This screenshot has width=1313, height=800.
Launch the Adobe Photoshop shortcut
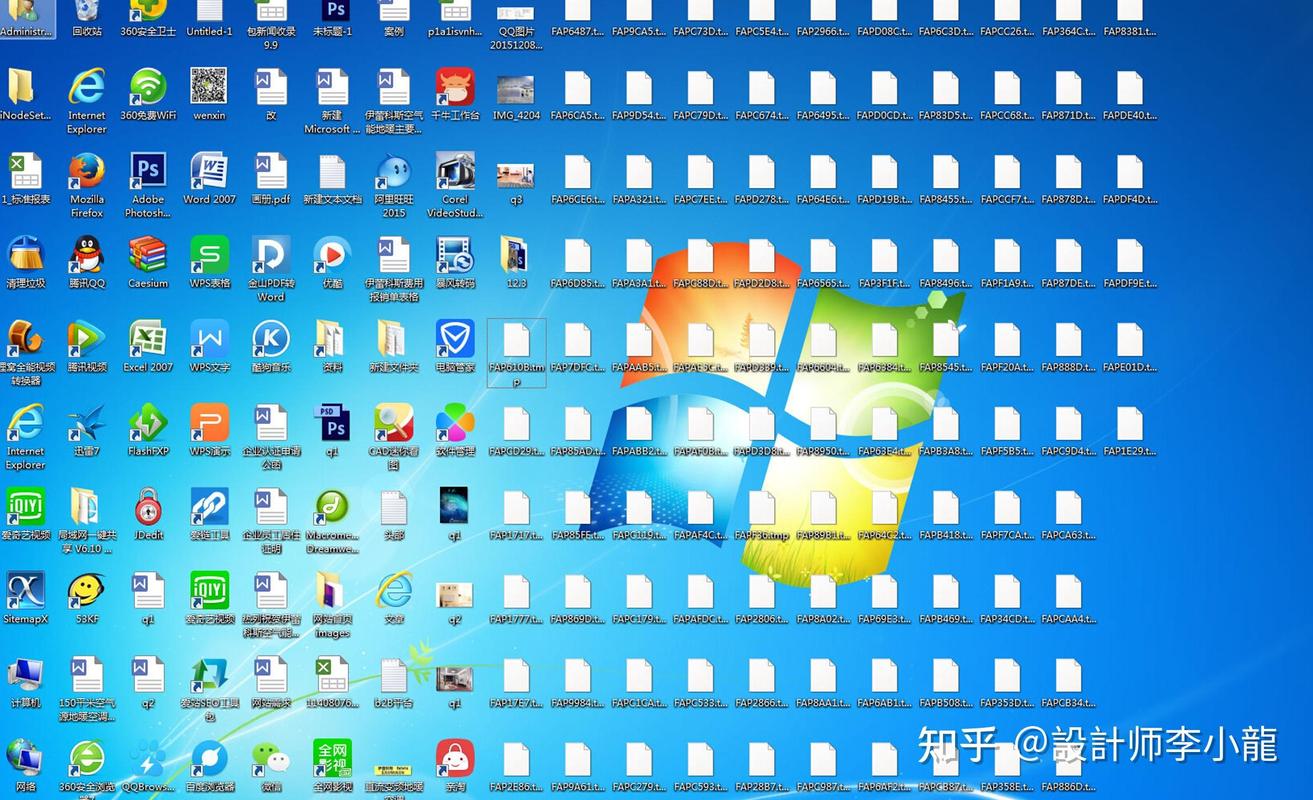148,172
